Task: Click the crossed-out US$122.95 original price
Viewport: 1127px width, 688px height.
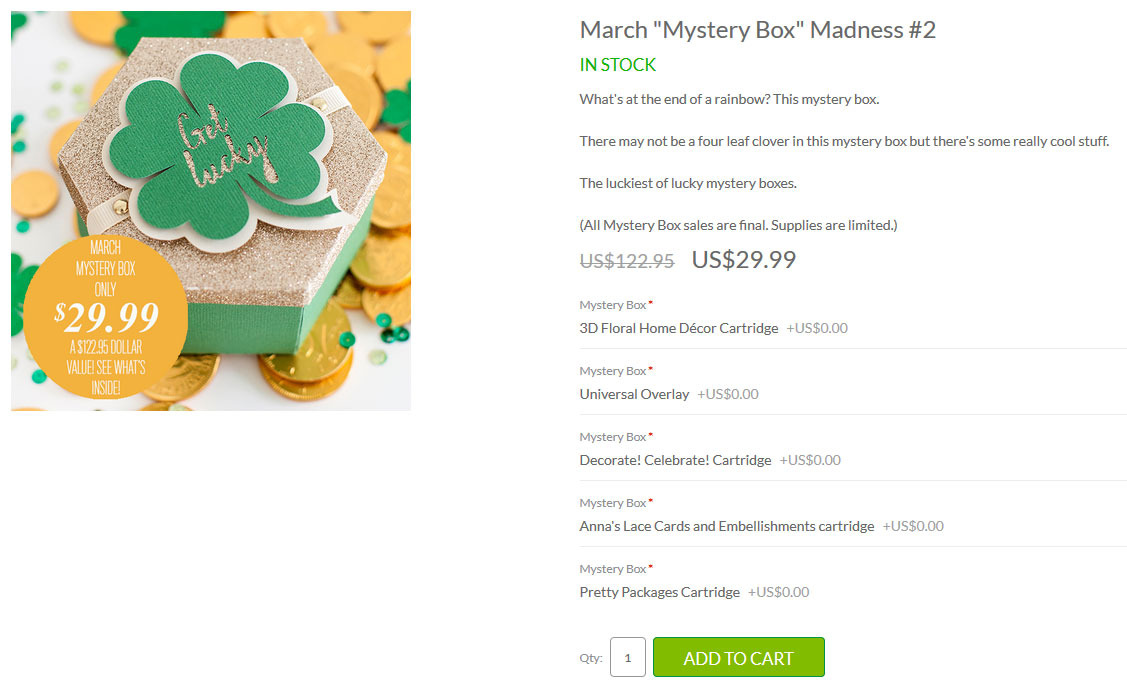Action: click(x=627, y=261)
